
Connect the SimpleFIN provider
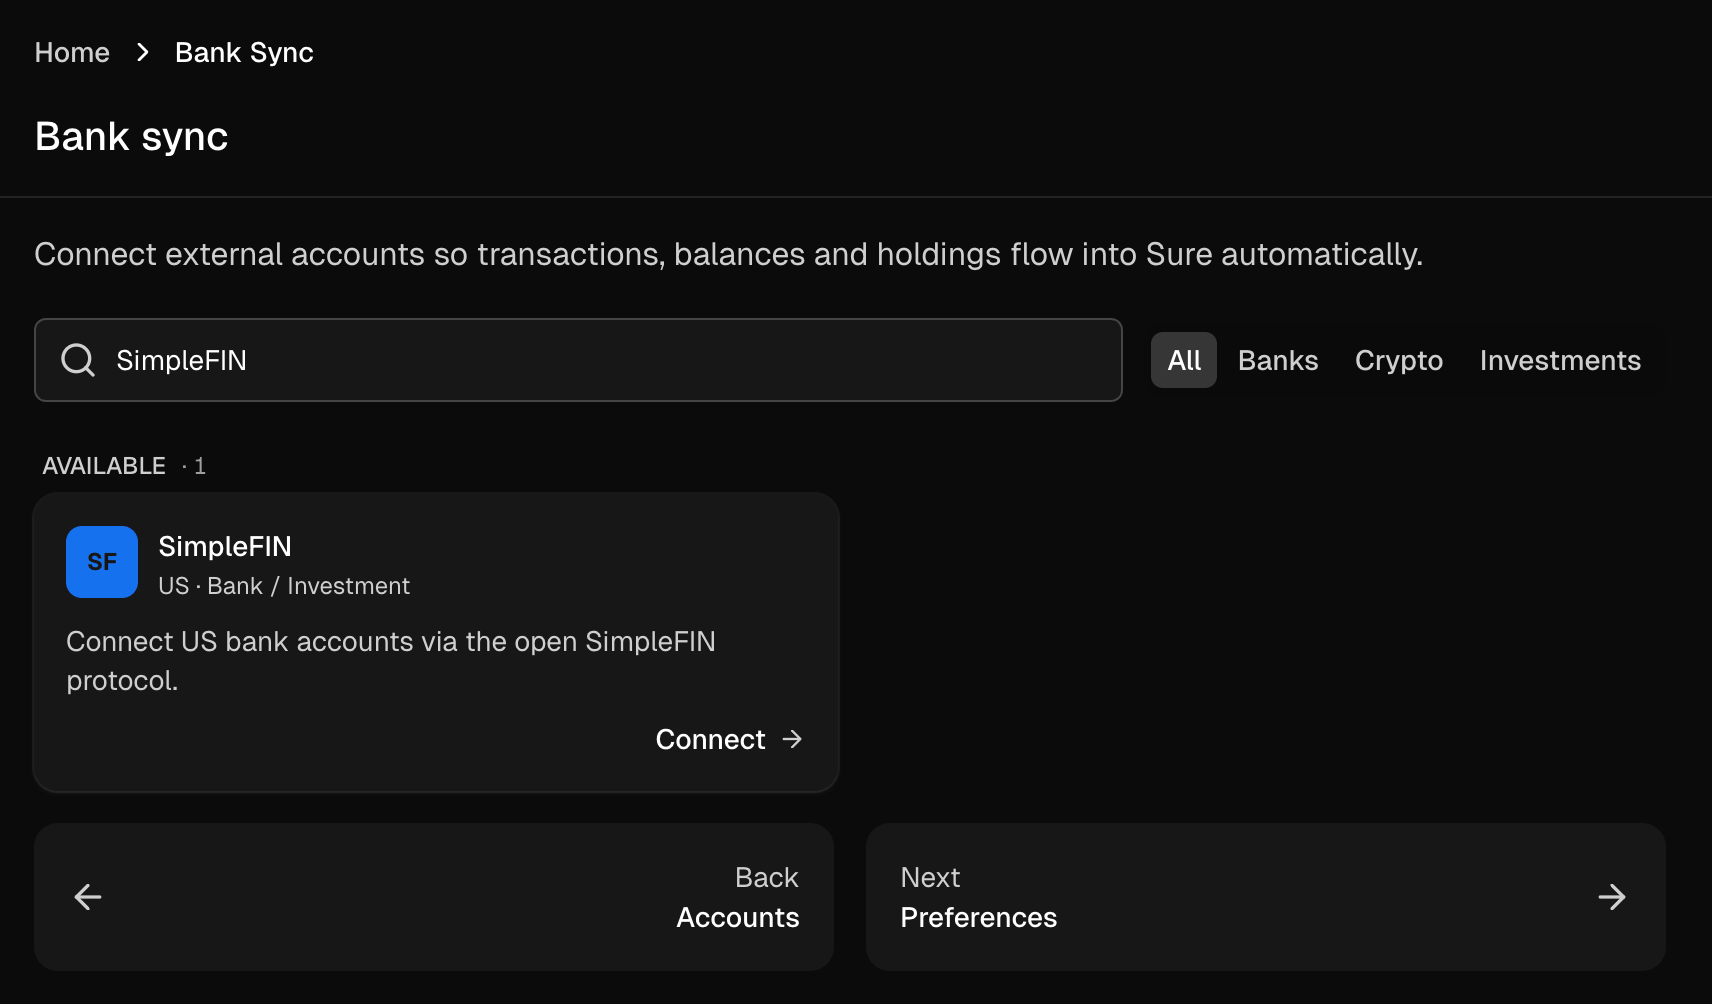point(729,739)
